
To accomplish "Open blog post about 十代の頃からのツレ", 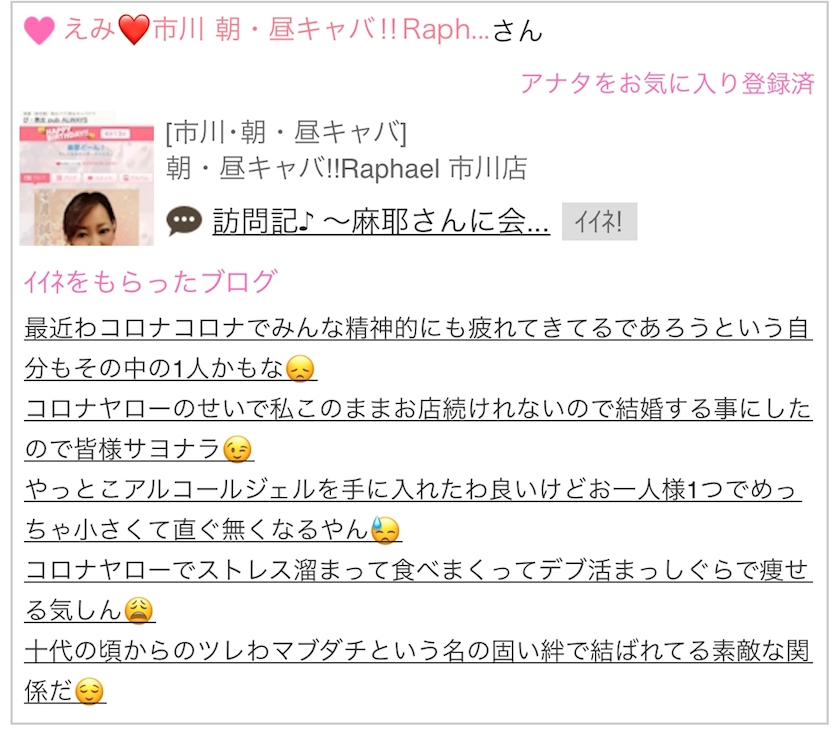I will pyautogui.click(x=418, y=671).
